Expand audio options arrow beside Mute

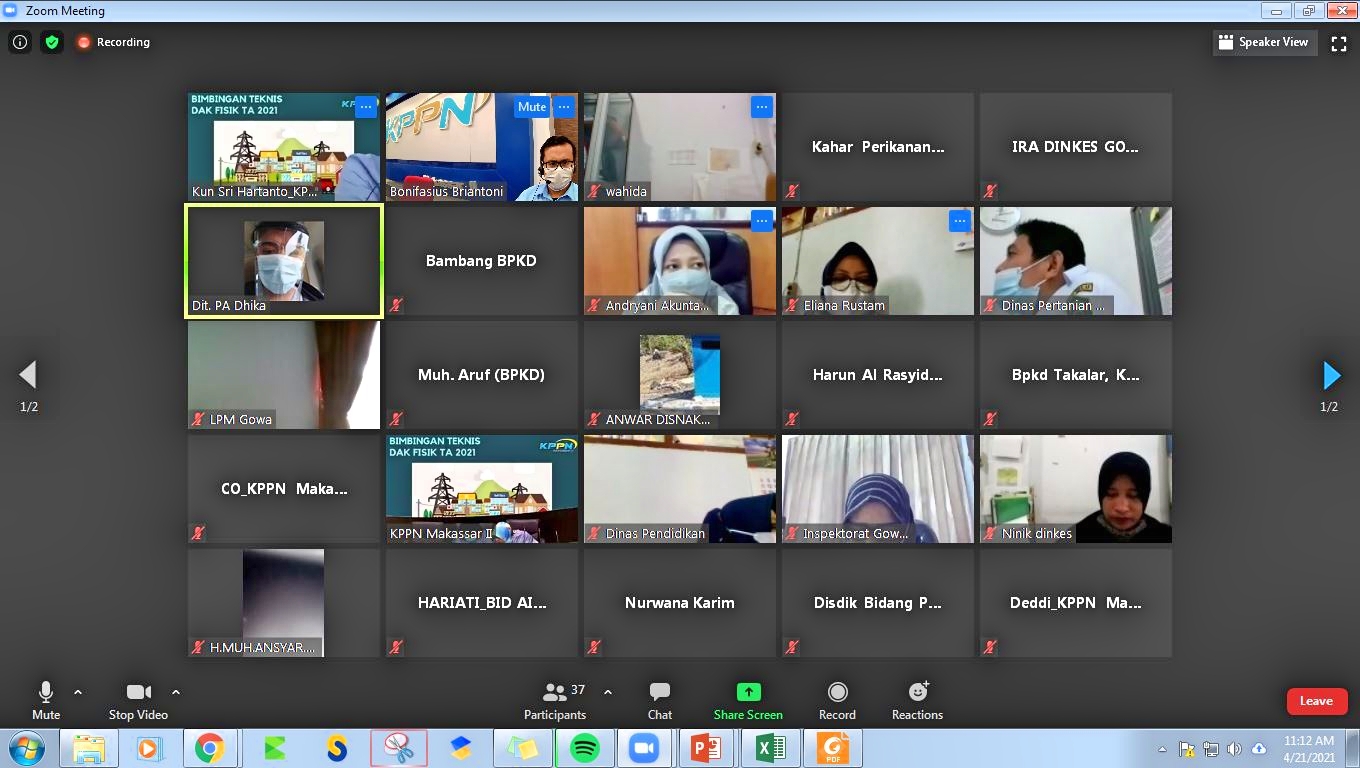click(78, 692)
